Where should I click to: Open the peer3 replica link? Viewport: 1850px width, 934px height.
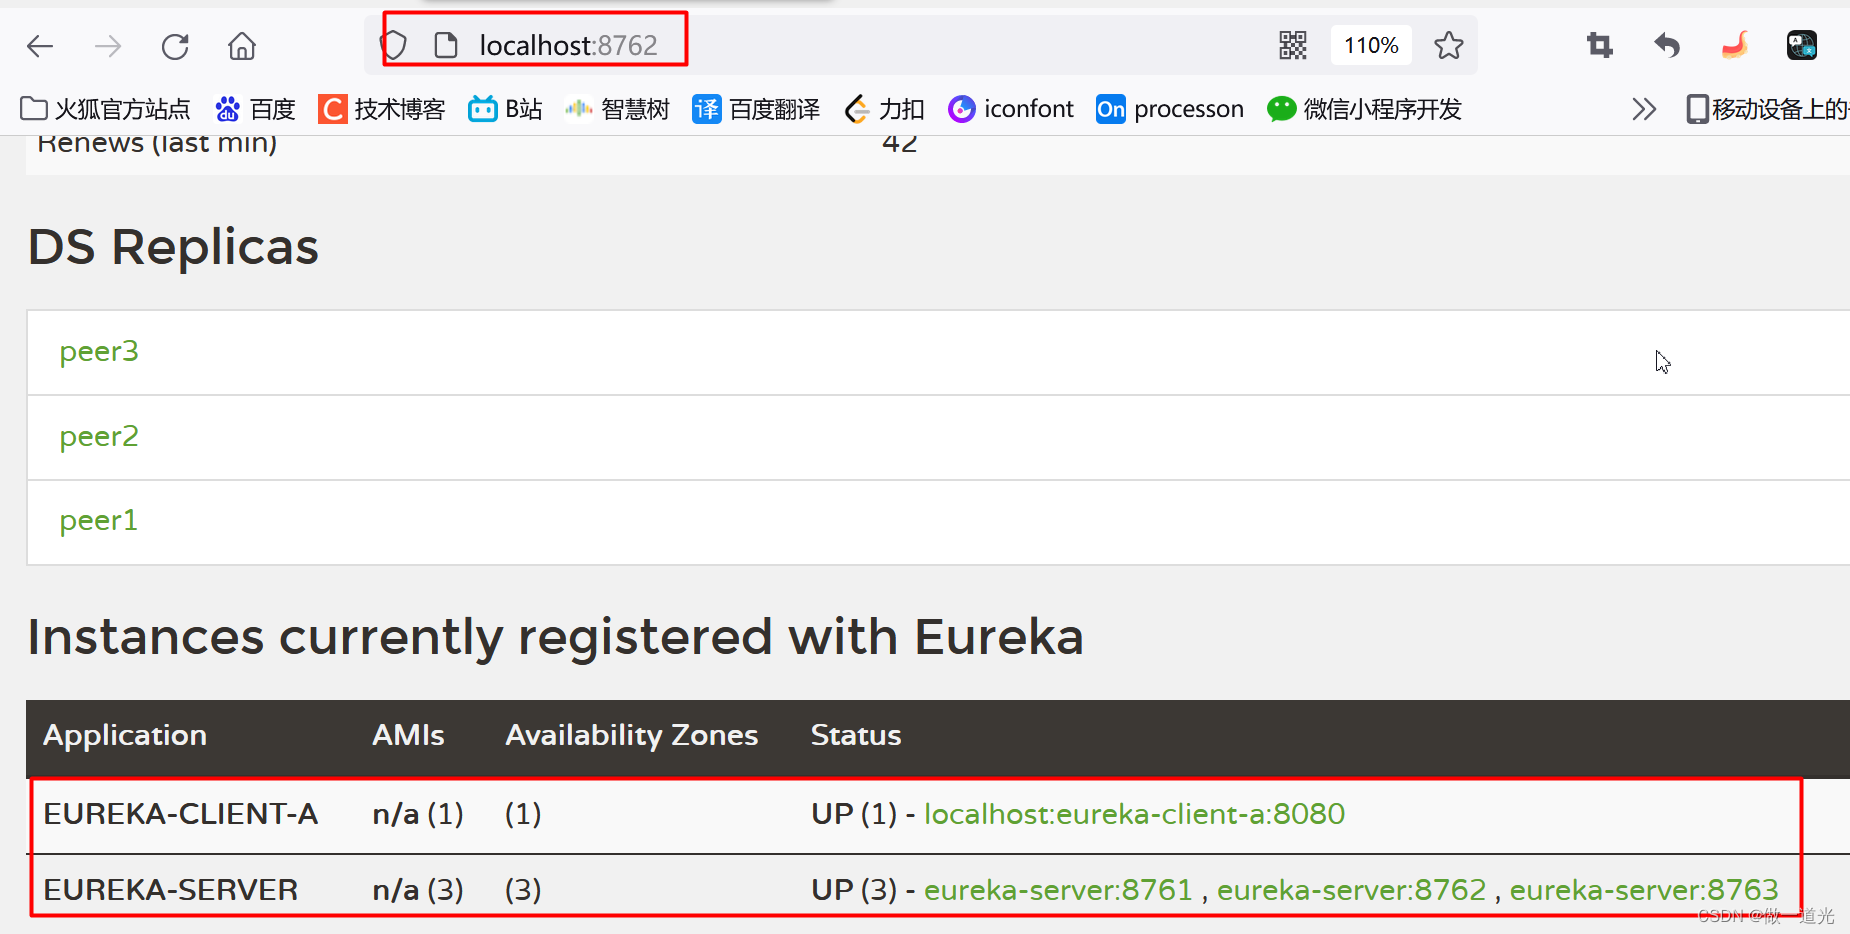click(x=98, y=351)
